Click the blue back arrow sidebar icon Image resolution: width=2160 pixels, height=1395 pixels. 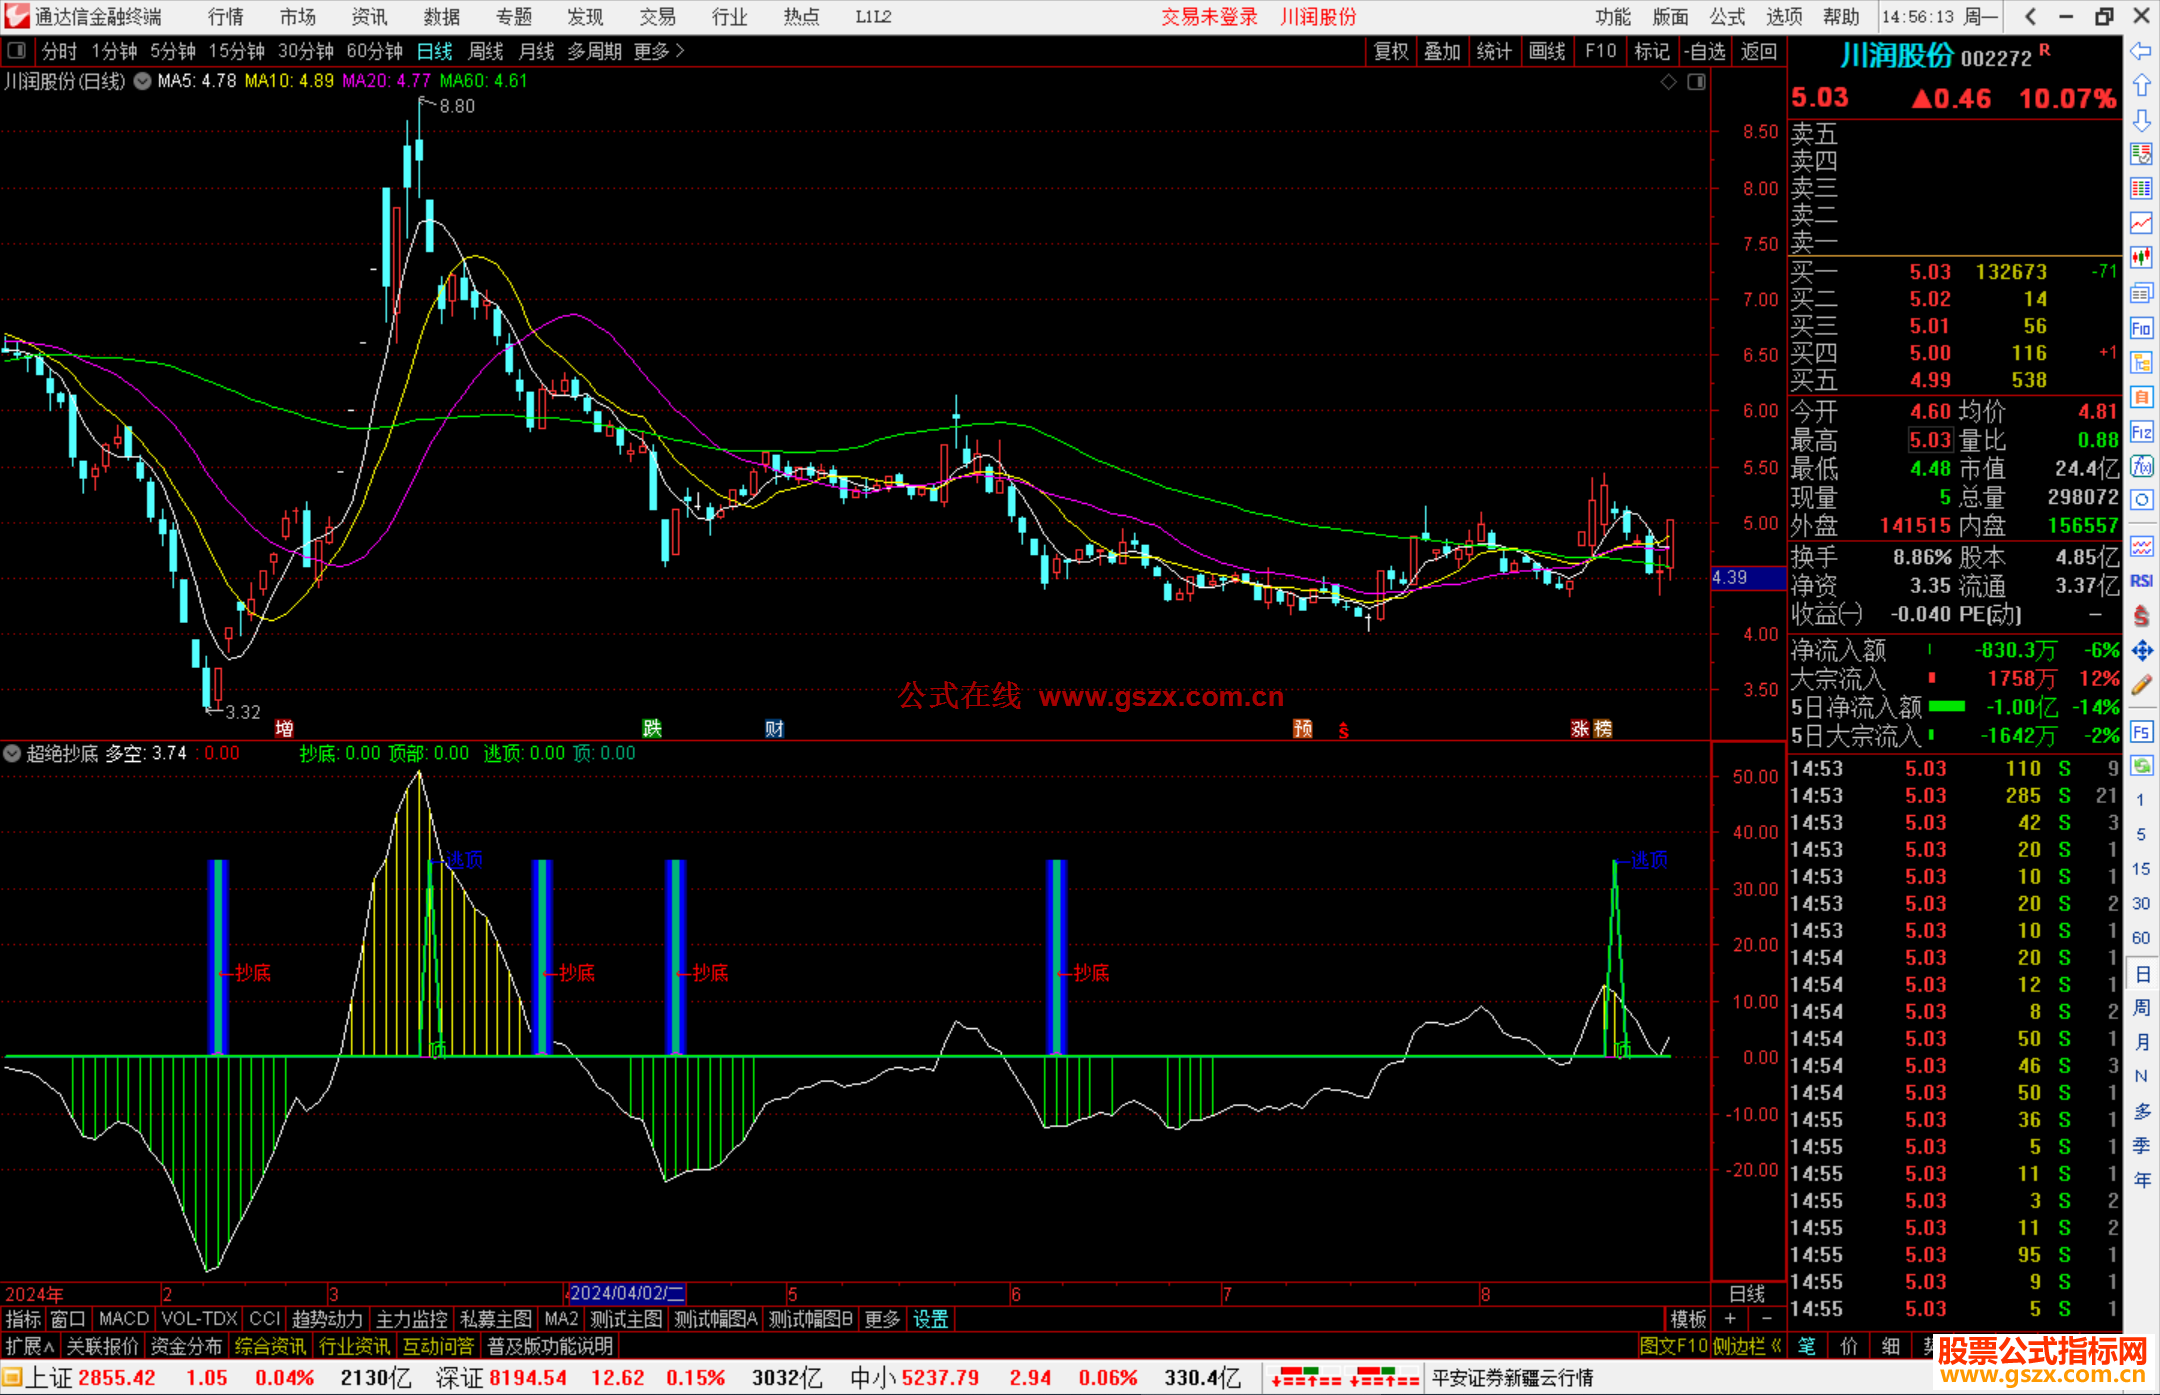tap(2141, 50)
